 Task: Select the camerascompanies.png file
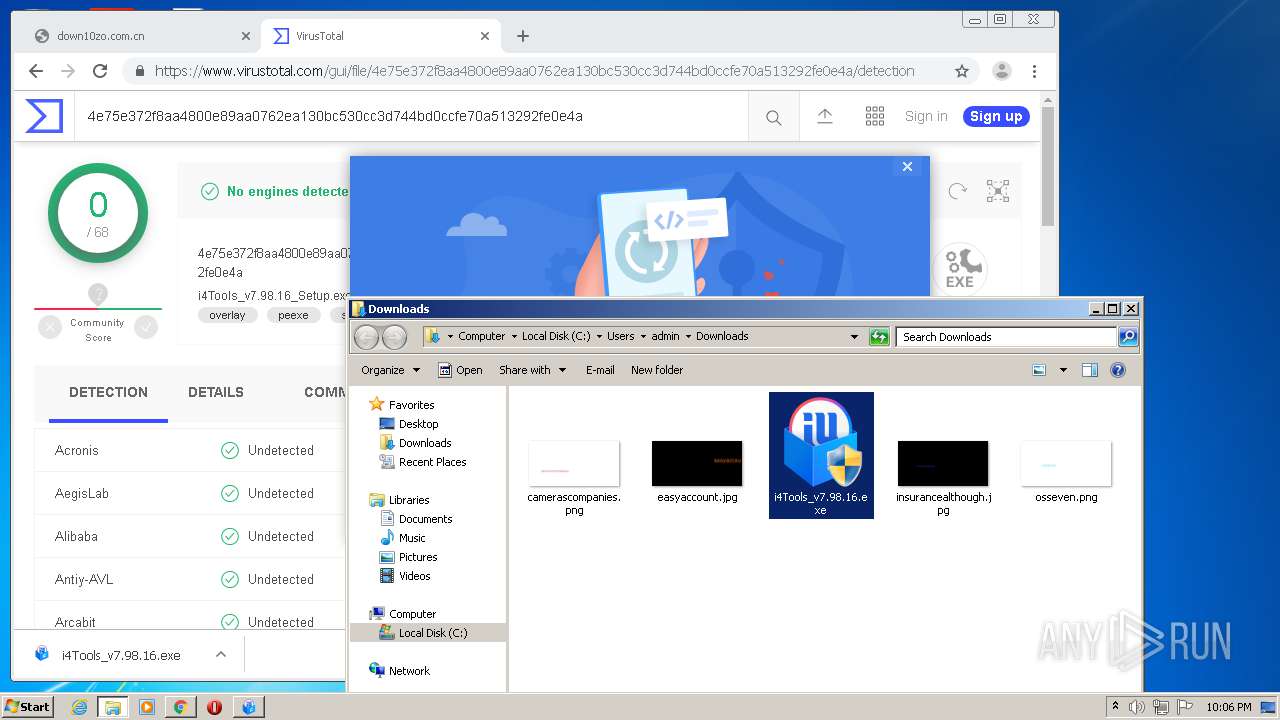574,478
